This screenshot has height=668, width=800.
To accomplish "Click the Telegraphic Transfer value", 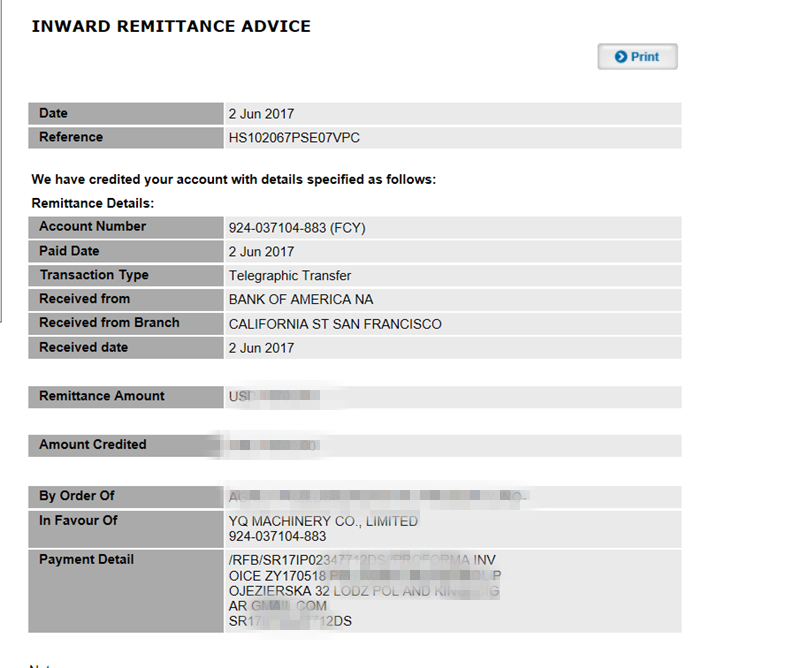I will 290,276.
